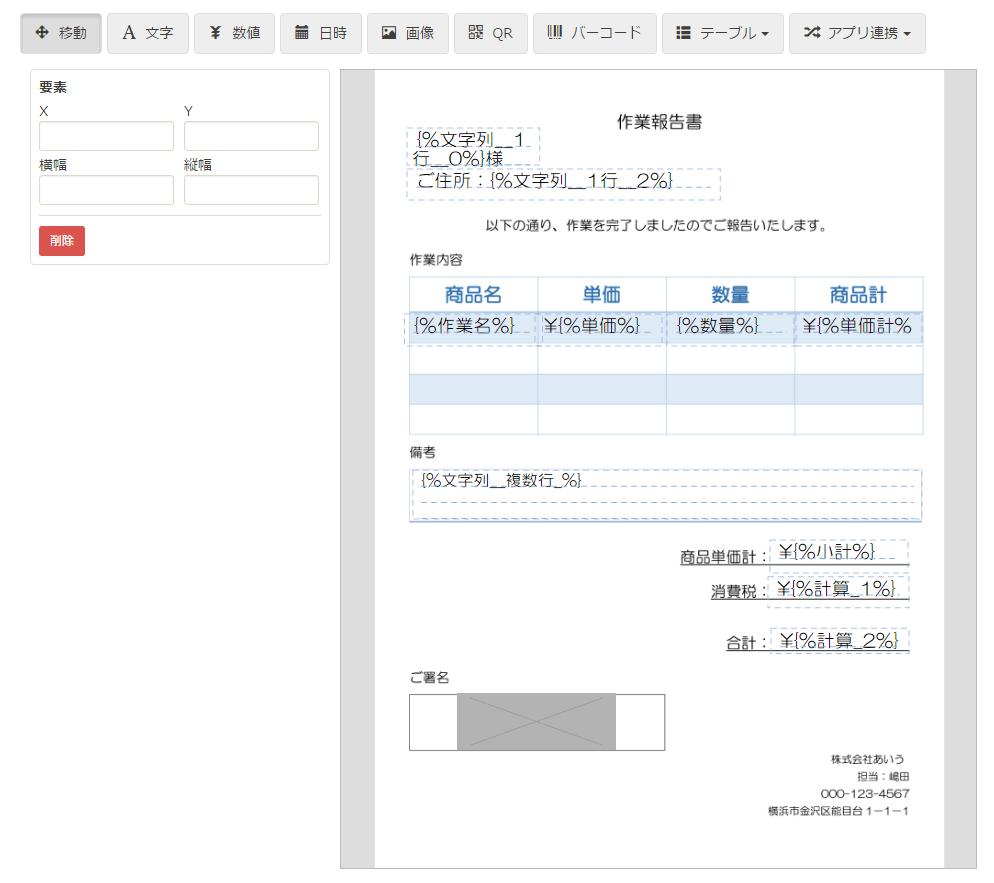Screen dimensions: 994x883
Task: Select the ご住所 address text field
Action: [x=563, y=182]
